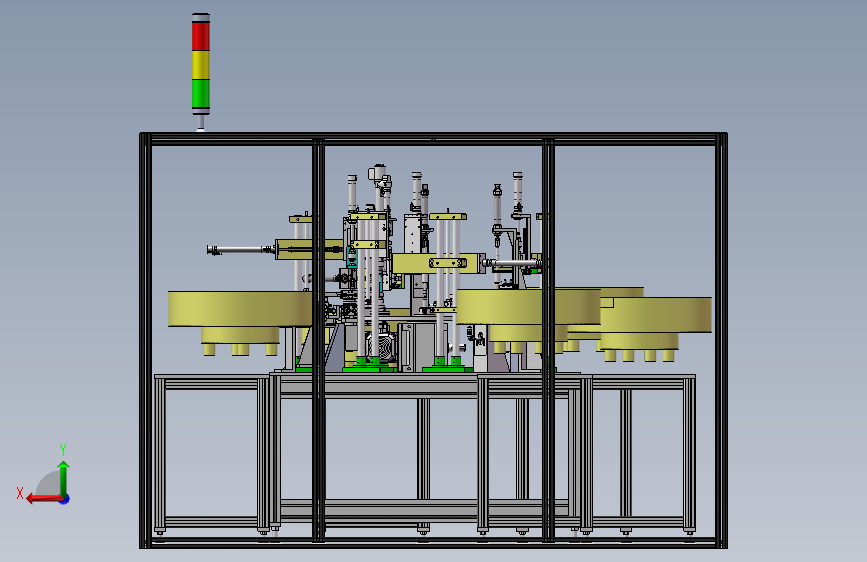Viewport: 867px width, 562px height.
Task: Select the green segment of the signal tower light
Action: coord(201,93)
